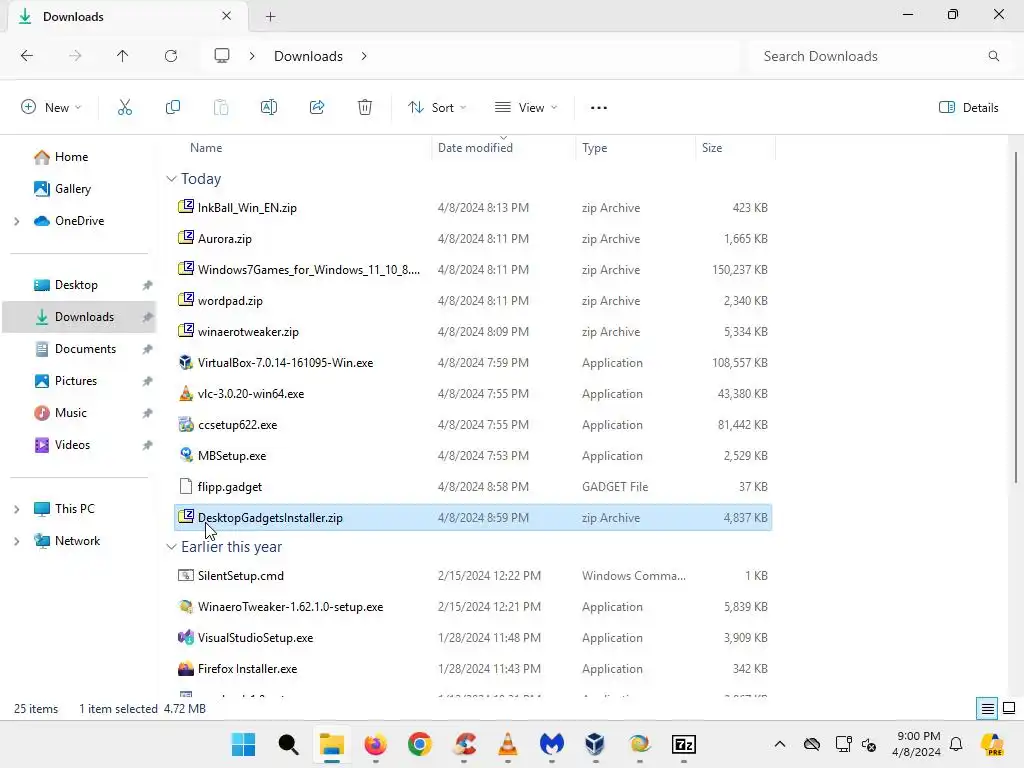The width and height of the screenshot is (1024, 768).
Task: Open 7-Zip from the taskbar
Action: click(684, 744)
